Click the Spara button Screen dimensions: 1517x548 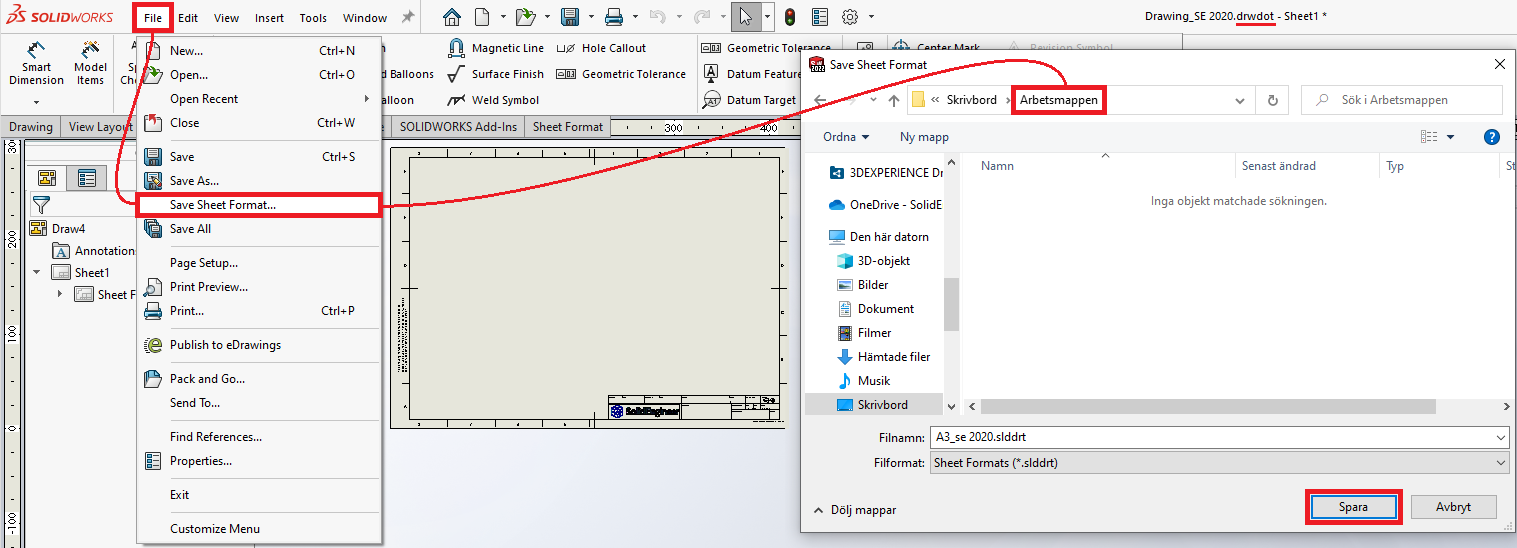click(x=1353, y=507)
